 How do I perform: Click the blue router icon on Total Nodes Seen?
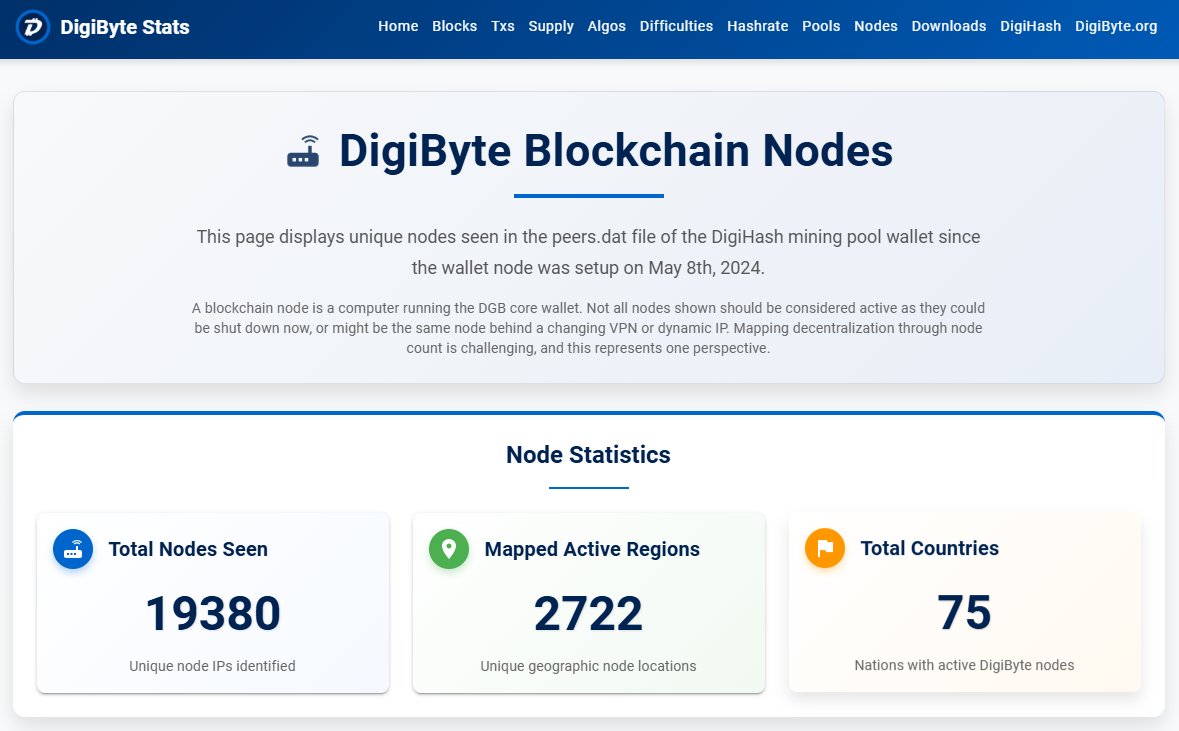73,549
